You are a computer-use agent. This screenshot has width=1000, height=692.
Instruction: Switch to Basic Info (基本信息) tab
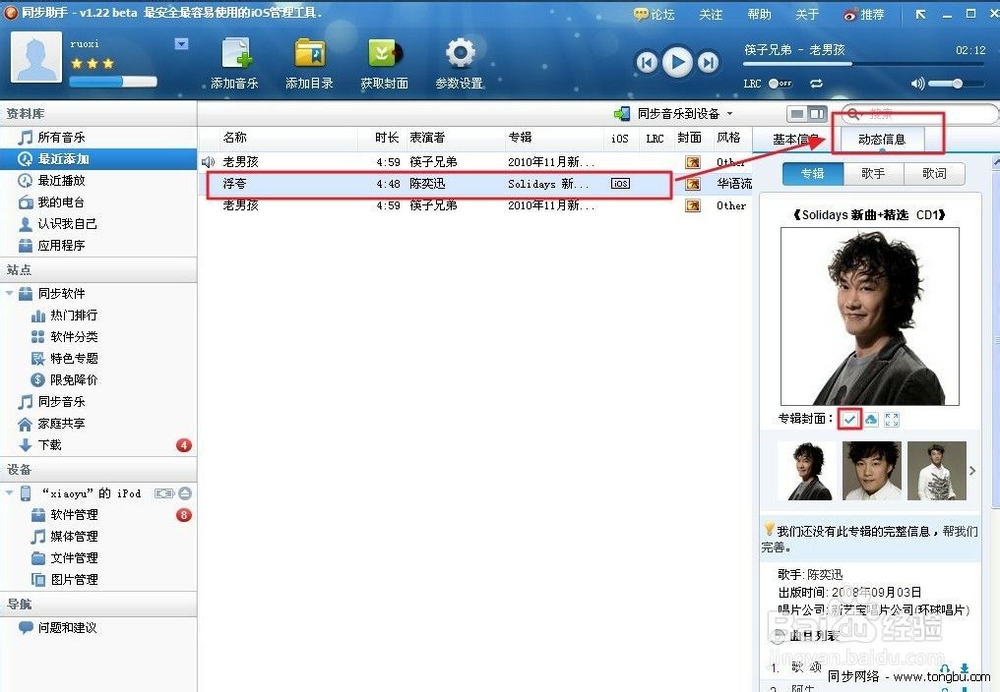(x=796, y=139)
